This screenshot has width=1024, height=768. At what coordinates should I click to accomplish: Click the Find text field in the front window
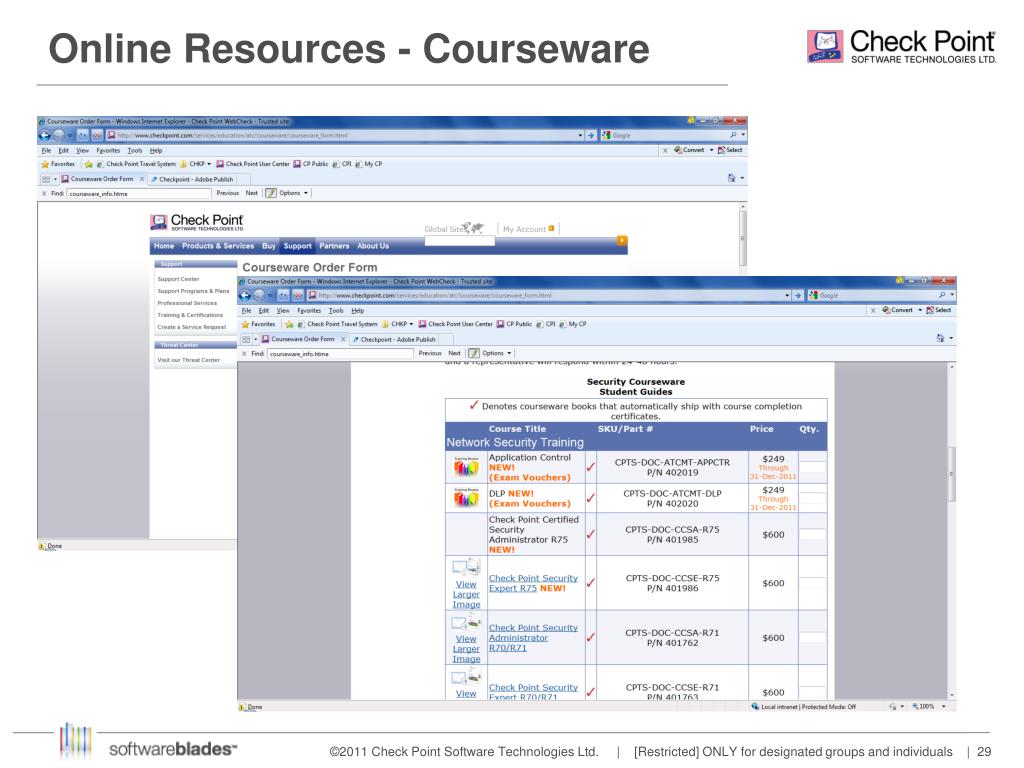(340, 354)
